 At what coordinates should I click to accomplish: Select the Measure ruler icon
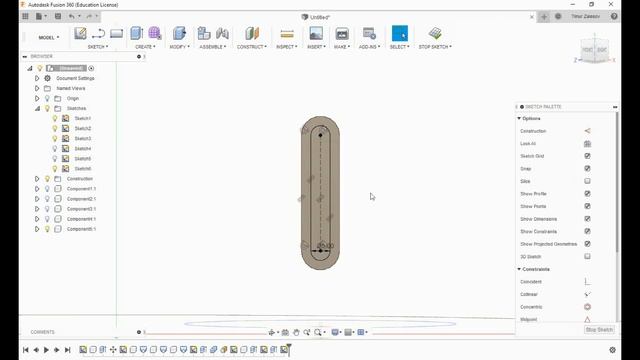click(287, 33)
